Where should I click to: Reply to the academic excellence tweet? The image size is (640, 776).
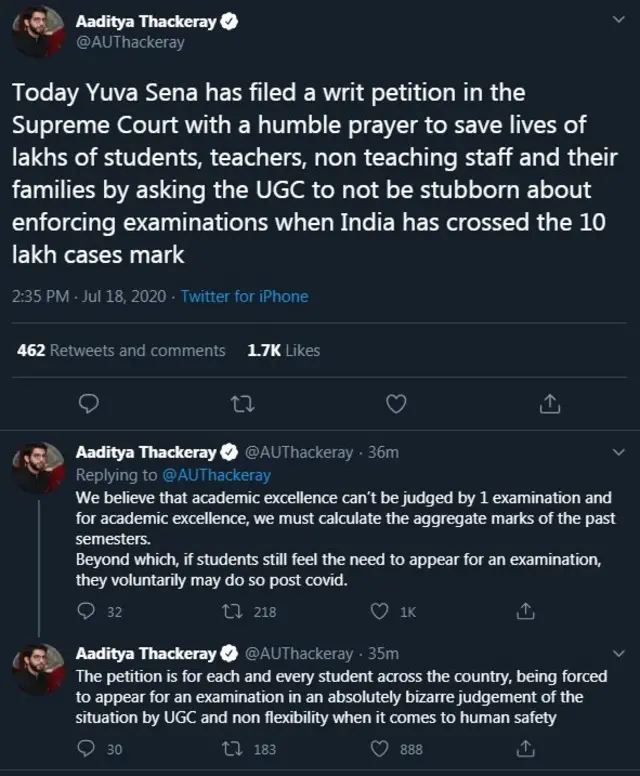pos(89,611)
